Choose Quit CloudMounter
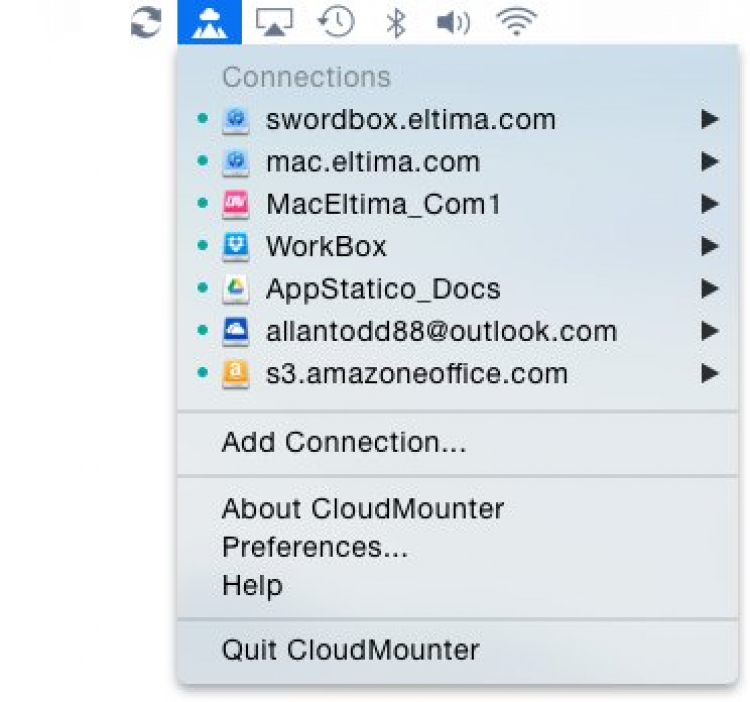Screen dimensions: 750x702 point(458,650)
